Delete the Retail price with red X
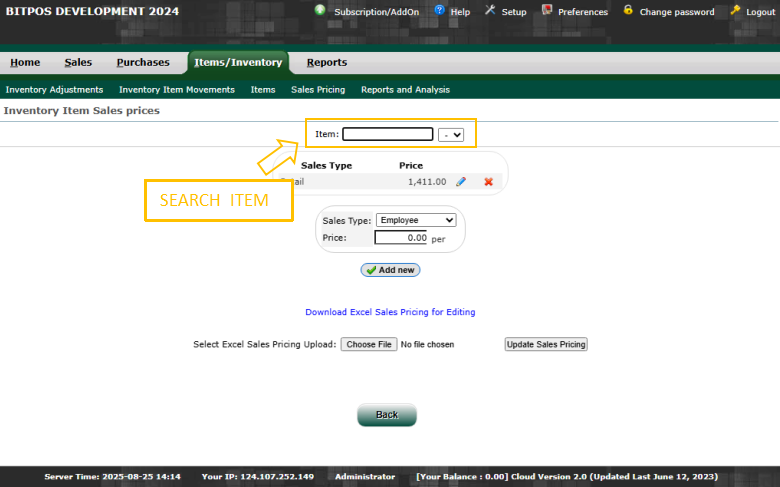Image resolution: width=780 pixels, height=487 pixels. click(489, 182)
